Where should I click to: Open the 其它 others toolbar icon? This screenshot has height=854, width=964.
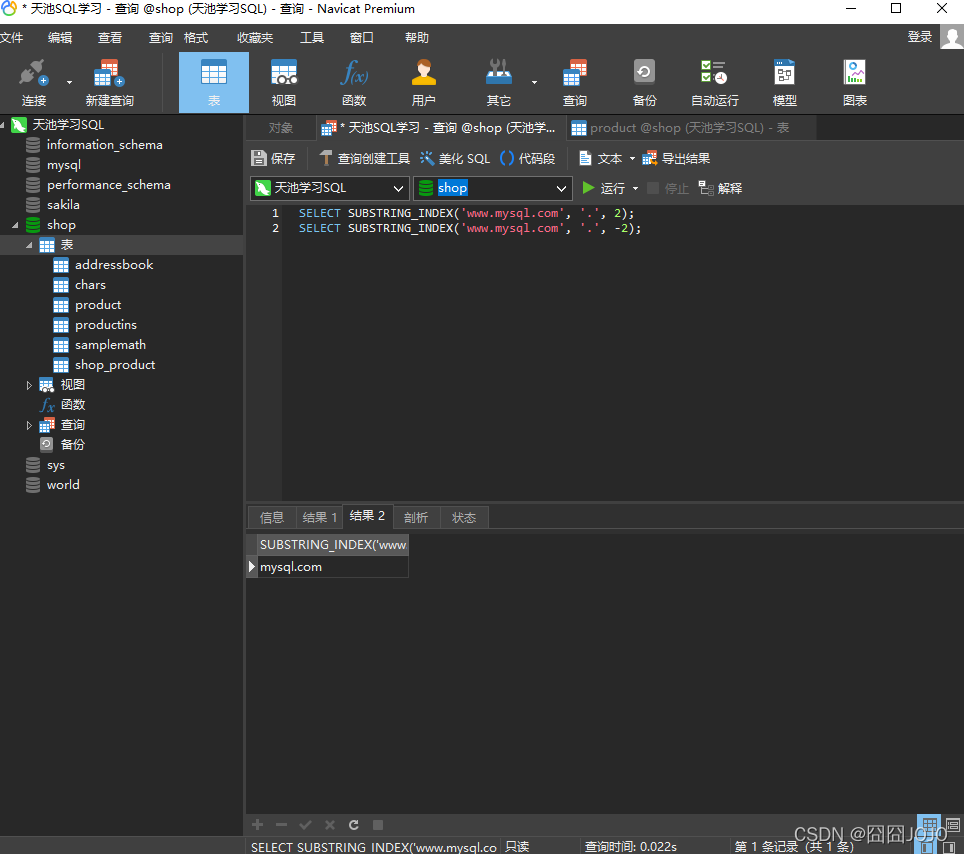(499, 82)
